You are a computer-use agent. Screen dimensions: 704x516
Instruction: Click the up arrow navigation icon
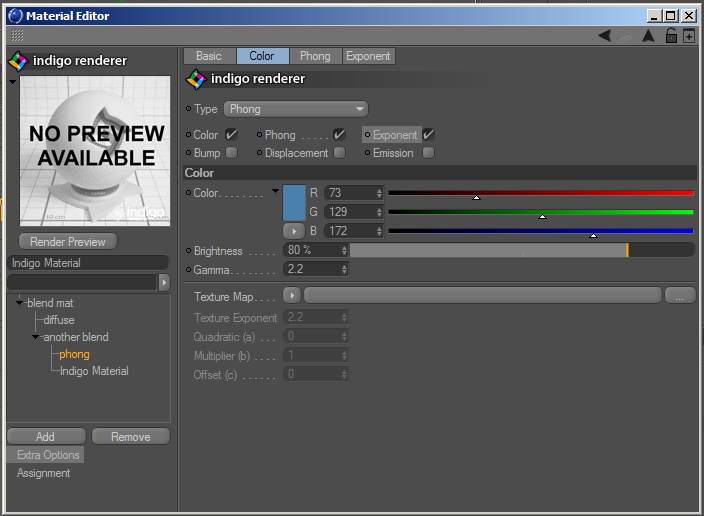pos(648,35)
